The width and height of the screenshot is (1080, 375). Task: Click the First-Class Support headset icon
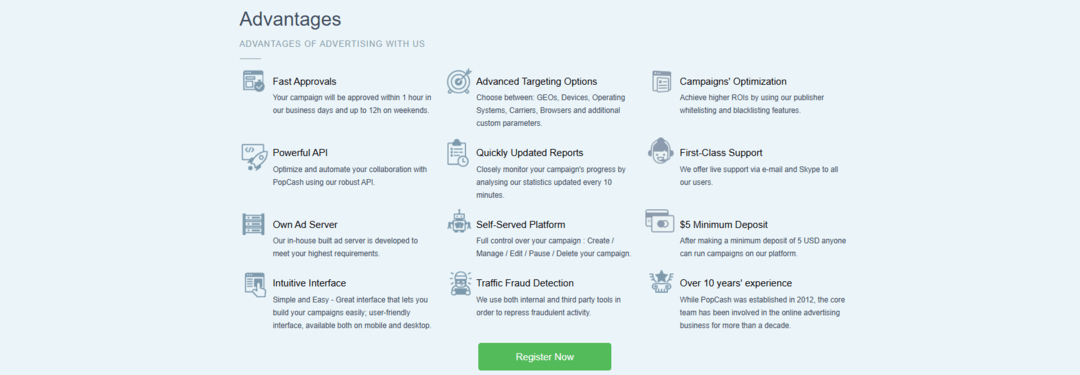pos(661,150)
